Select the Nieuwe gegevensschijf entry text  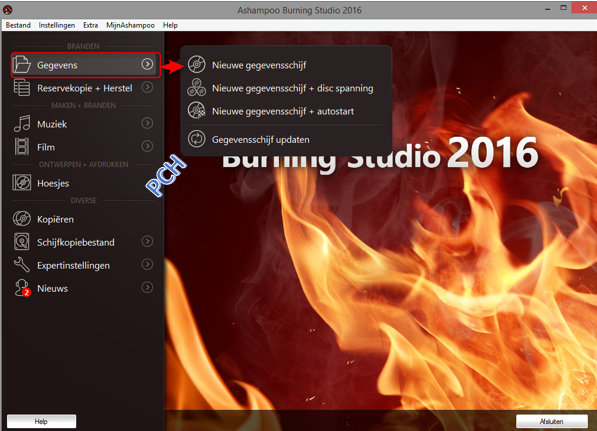tap(259, 65)
